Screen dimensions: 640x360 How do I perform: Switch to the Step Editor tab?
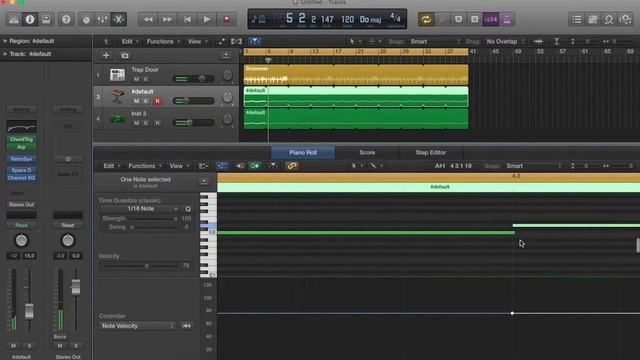tap(431, 152)
